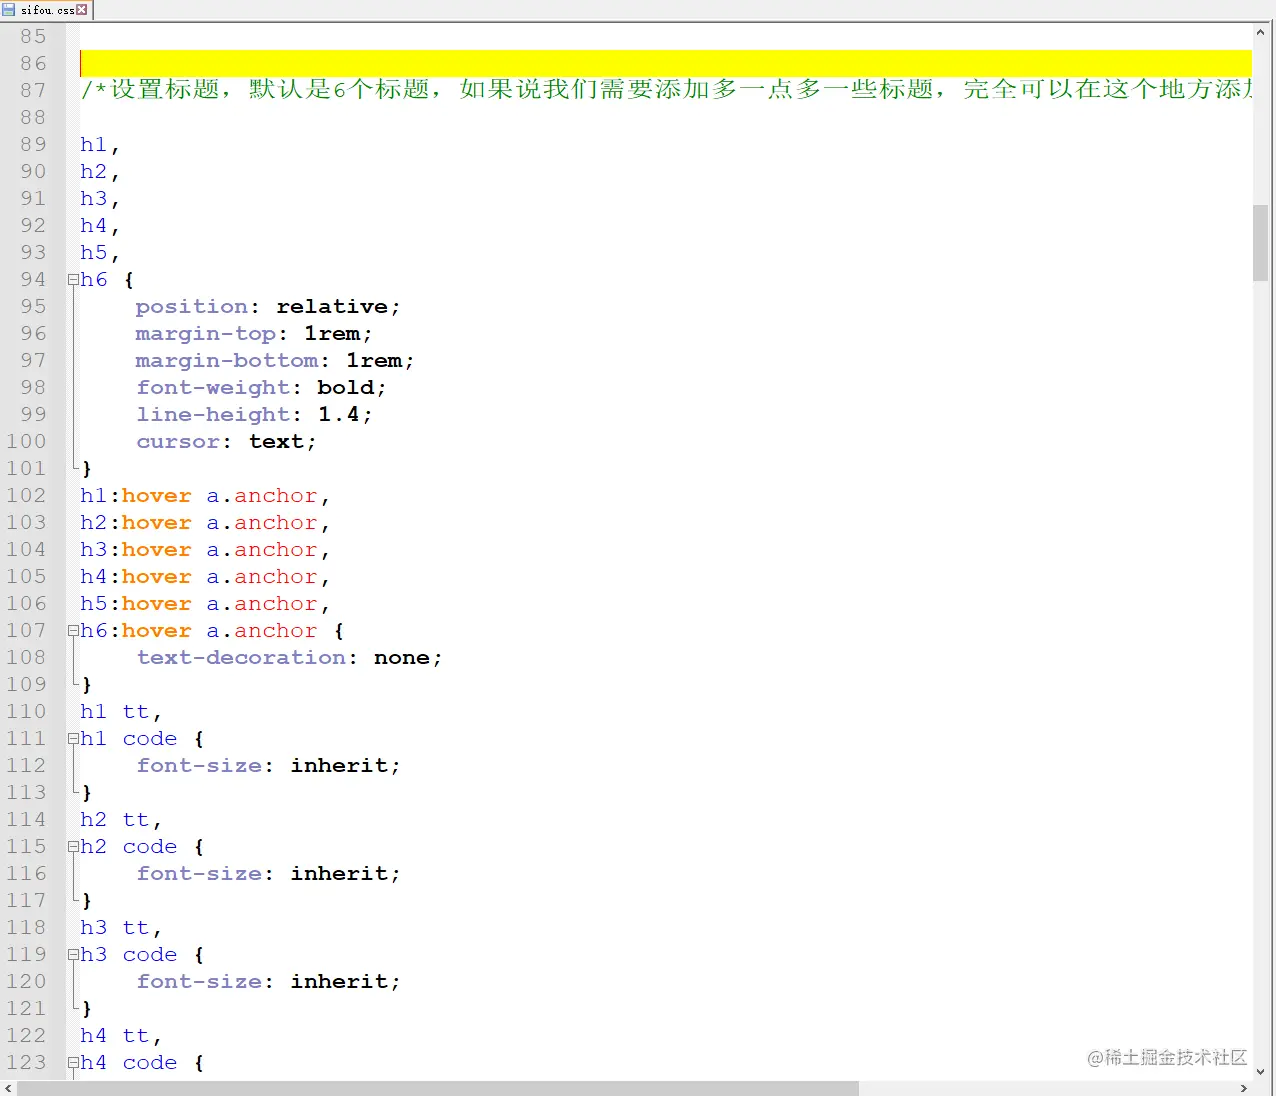Place cursor in the green Chinese comment on line 87
1276x1096 pixels.
(665, 90)
